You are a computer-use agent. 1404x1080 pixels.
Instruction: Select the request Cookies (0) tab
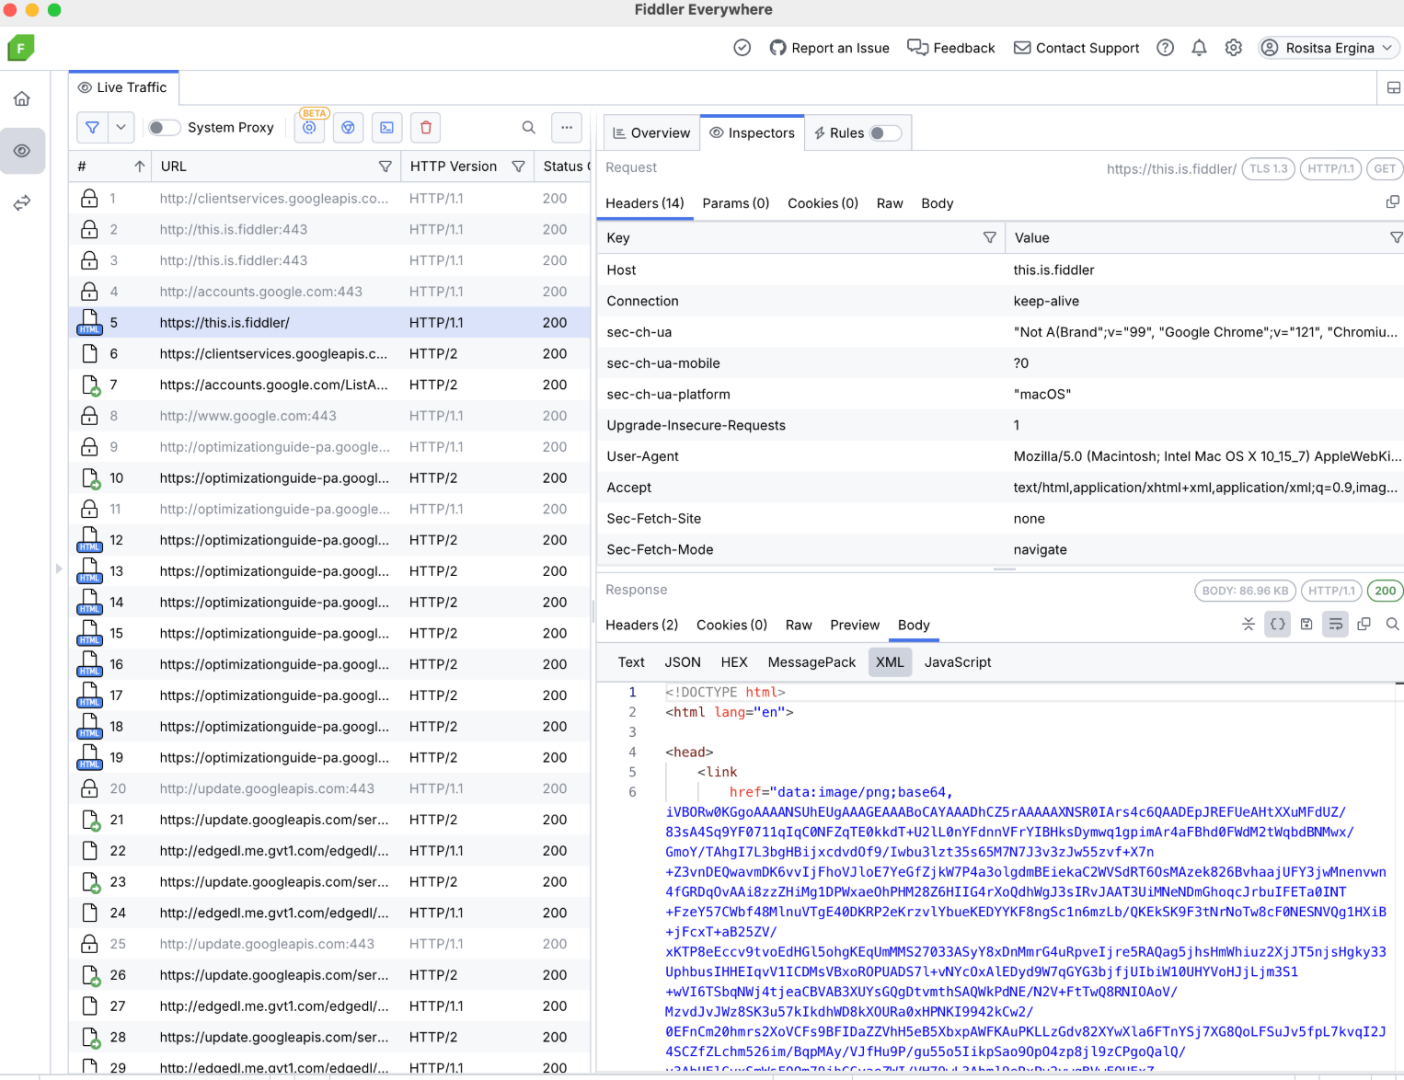coord(823,203)
